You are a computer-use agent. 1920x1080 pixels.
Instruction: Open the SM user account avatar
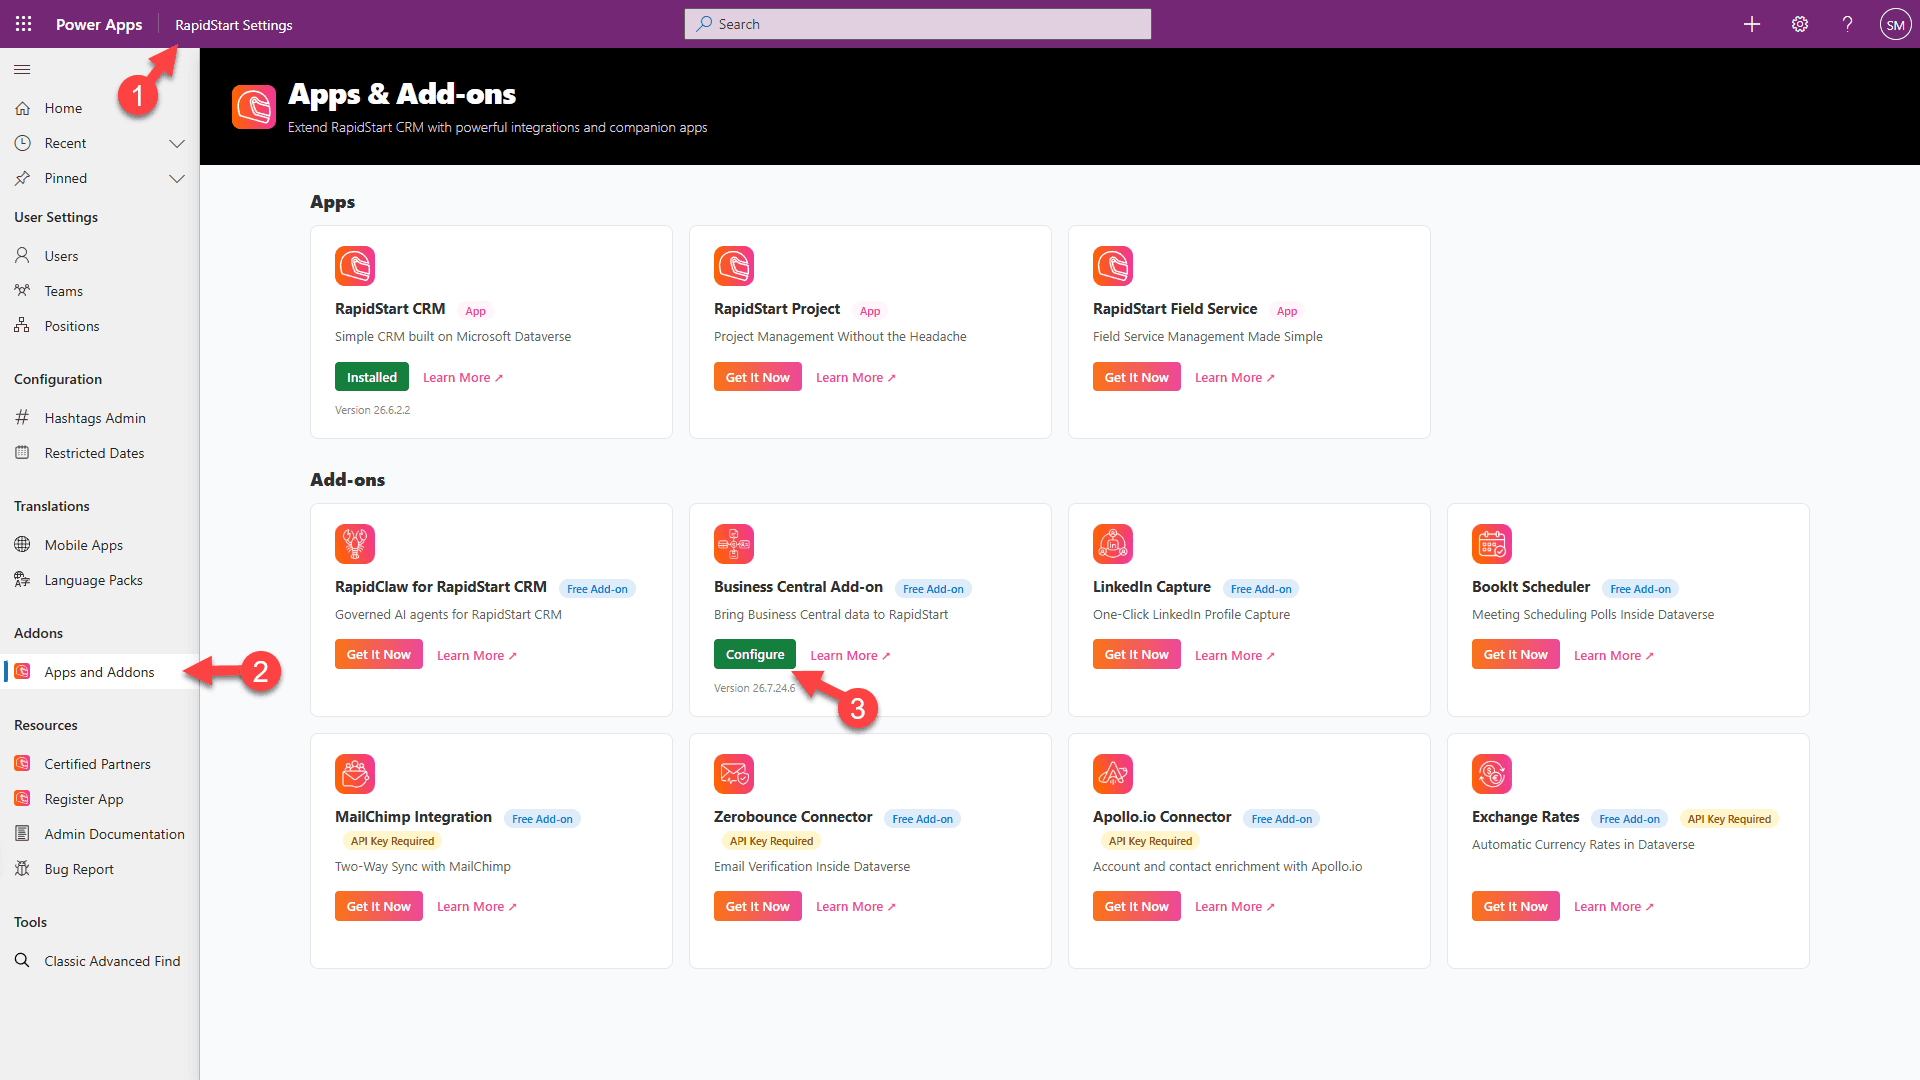[1895, 24]
